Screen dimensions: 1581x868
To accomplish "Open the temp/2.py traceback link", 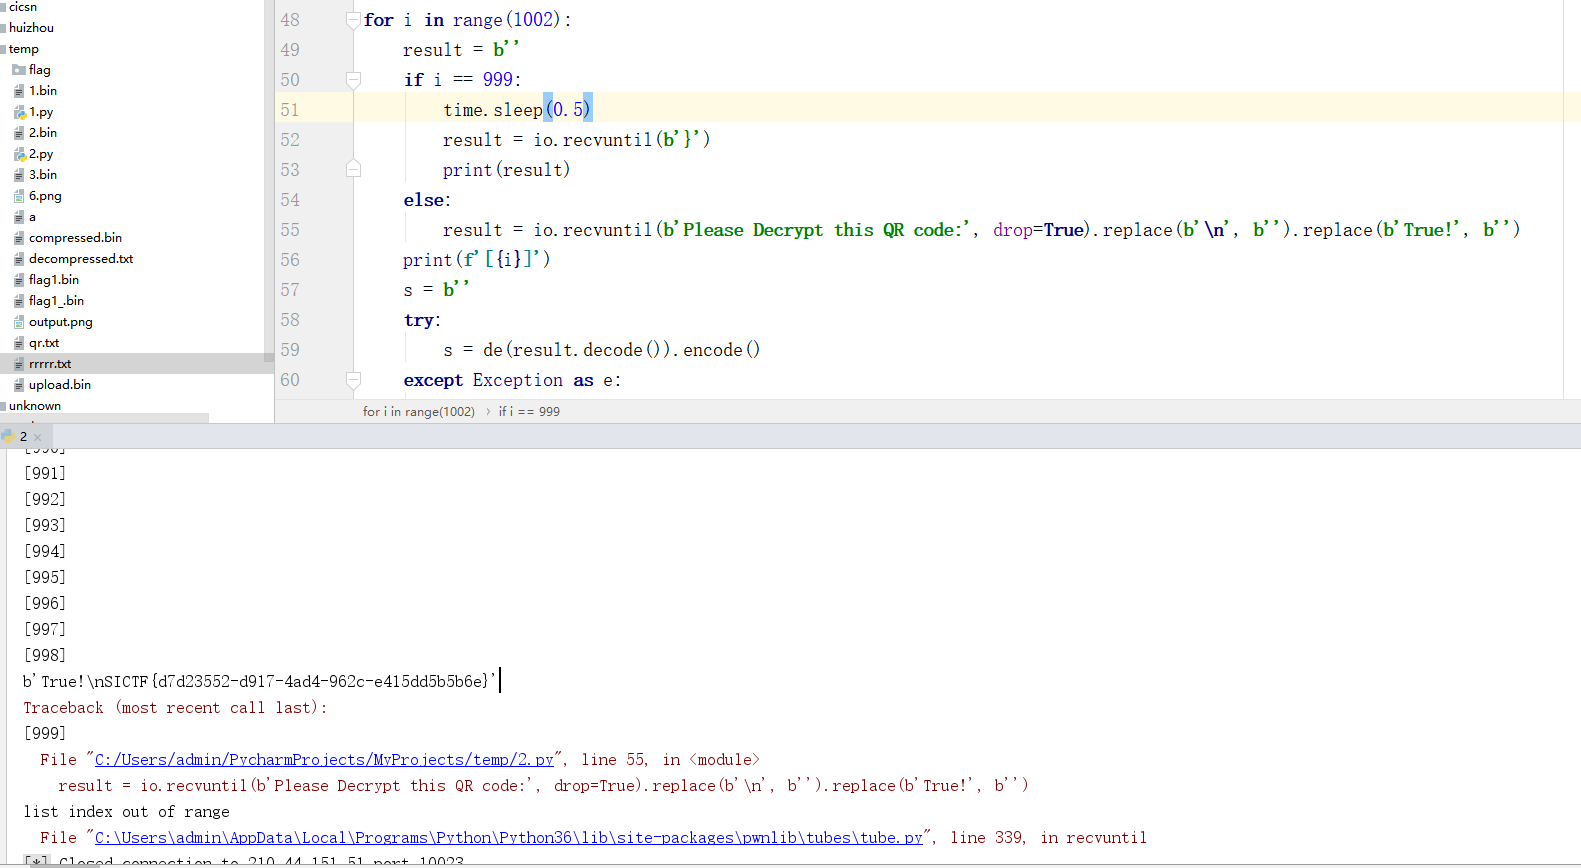I will (324, 760).
